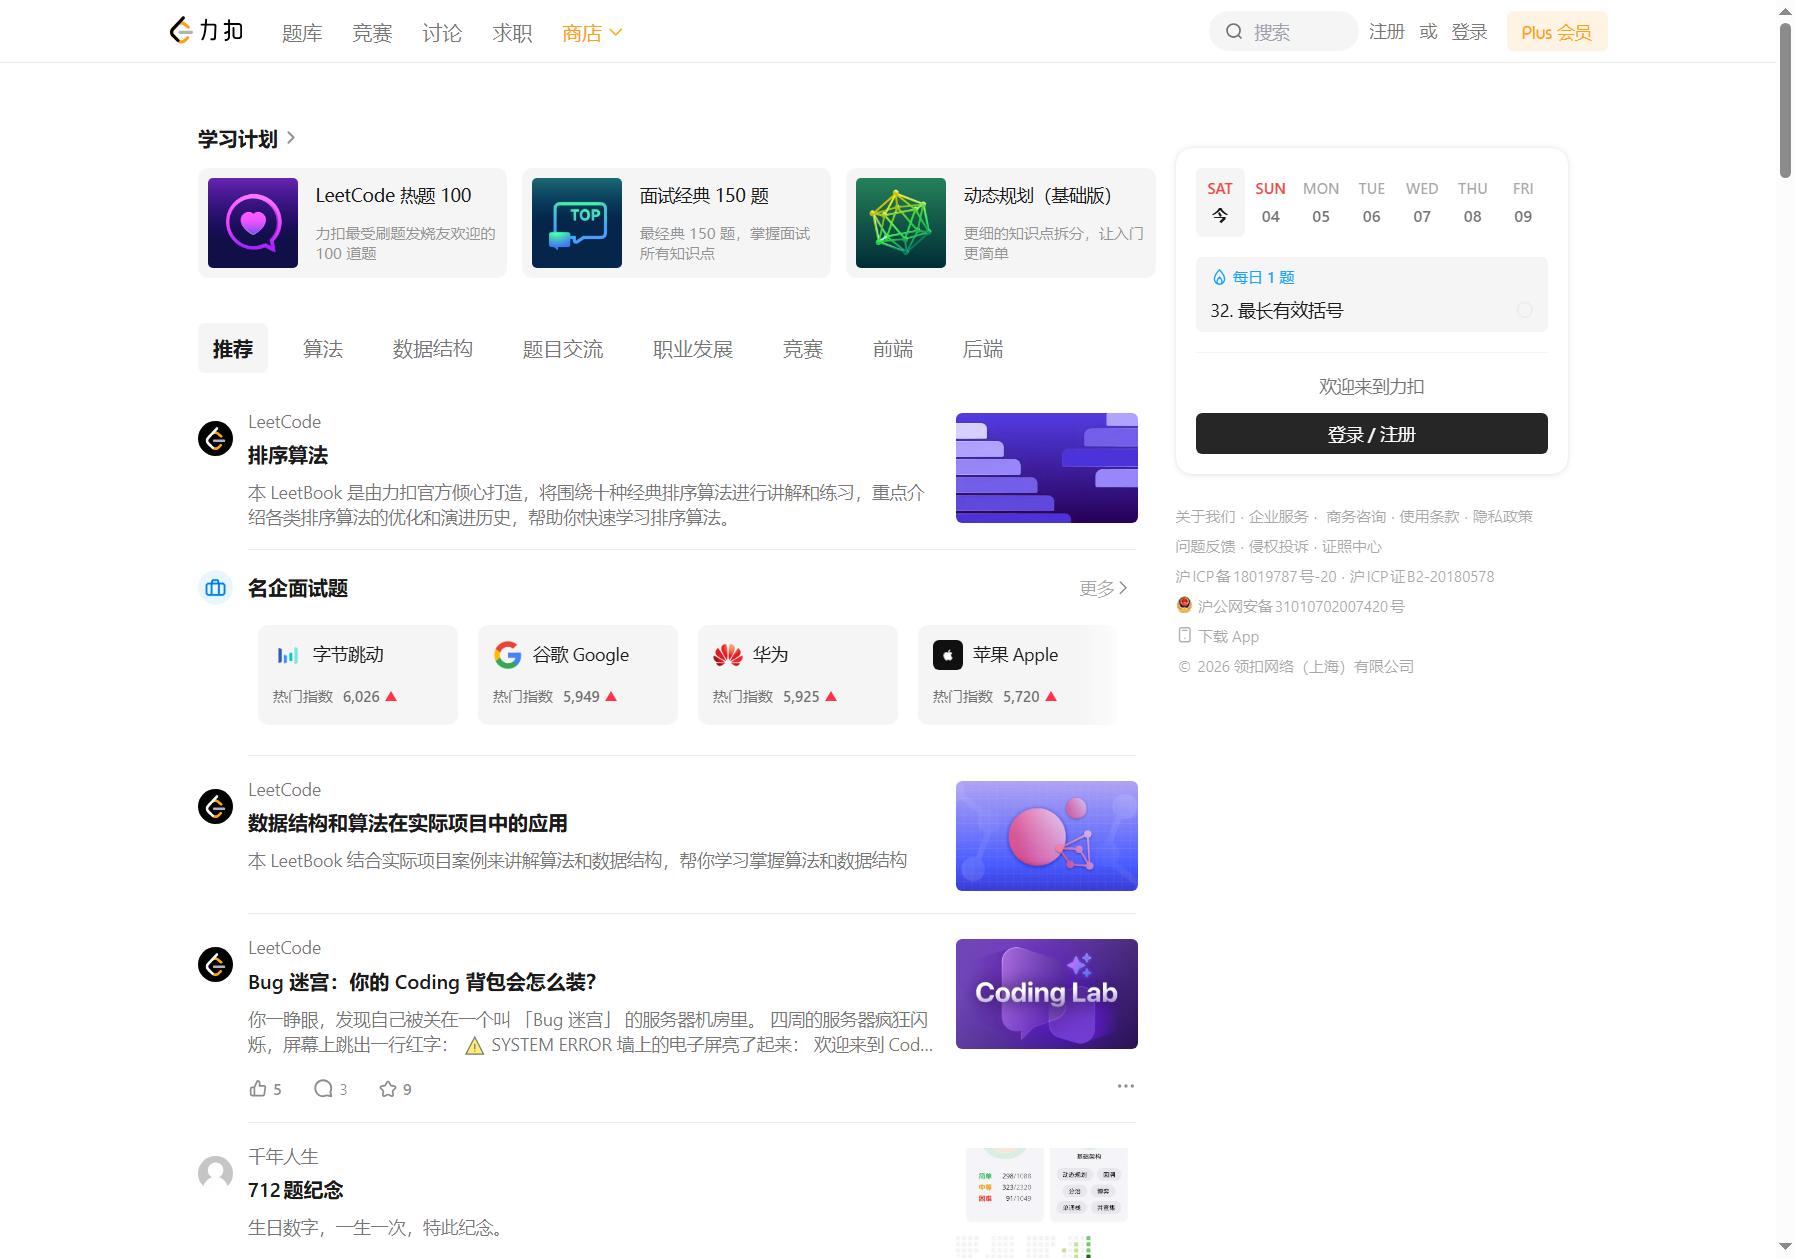Image resolution: width=1795 pixels, height=1258 pixels.
Task: Click the 名企面试题 briefcase icon
Action: click(216, 588)
